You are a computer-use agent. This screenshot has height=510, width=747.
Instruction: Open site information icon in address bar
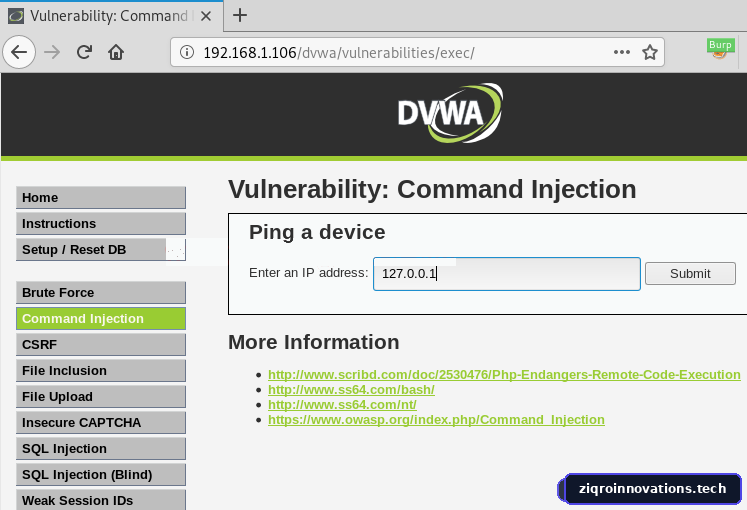(x=187, y=52)
